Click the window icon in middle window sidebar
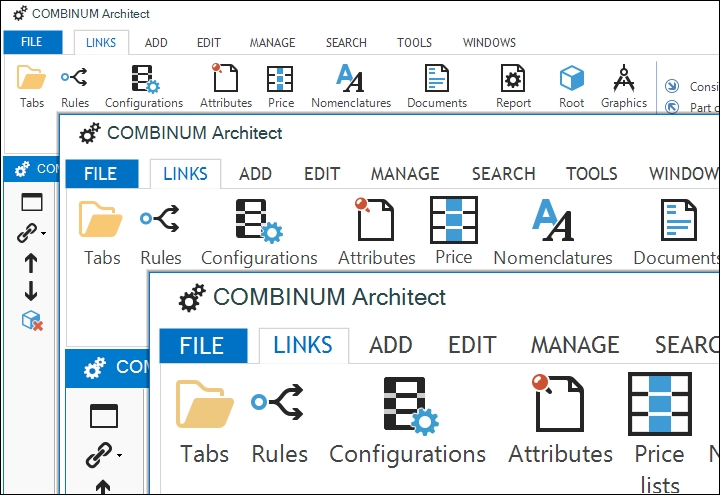Viewport: 720px width, 495px height. pos(104,416)
